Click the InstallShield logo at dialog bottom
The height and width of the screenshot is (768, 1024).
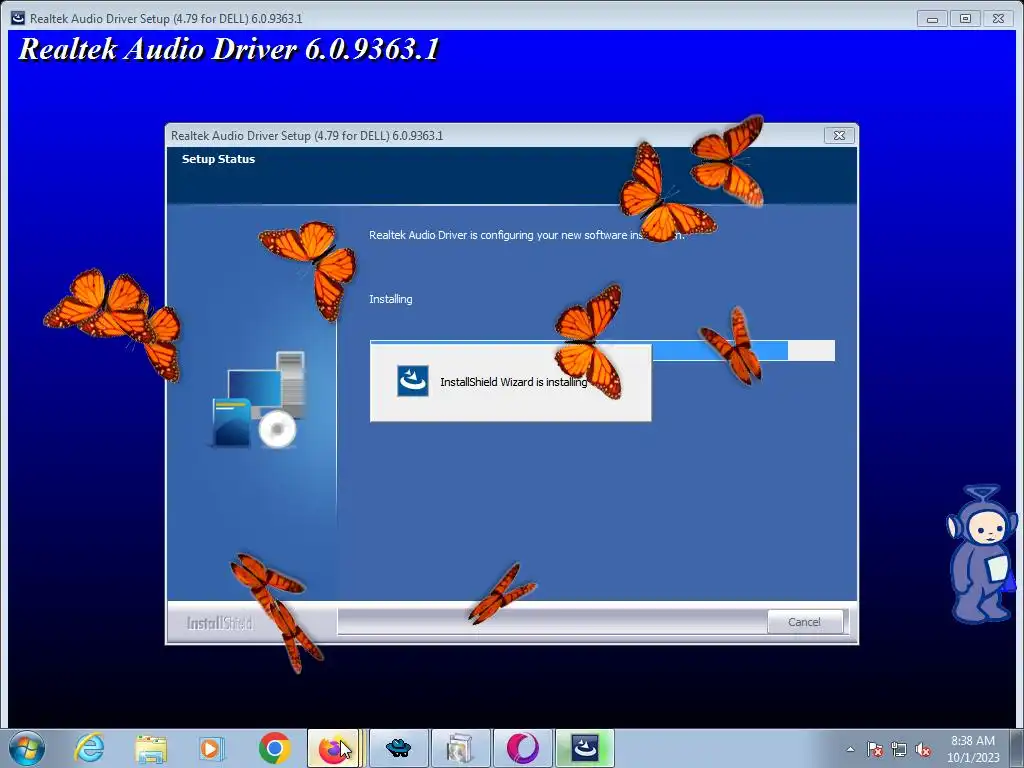point(219,623)
